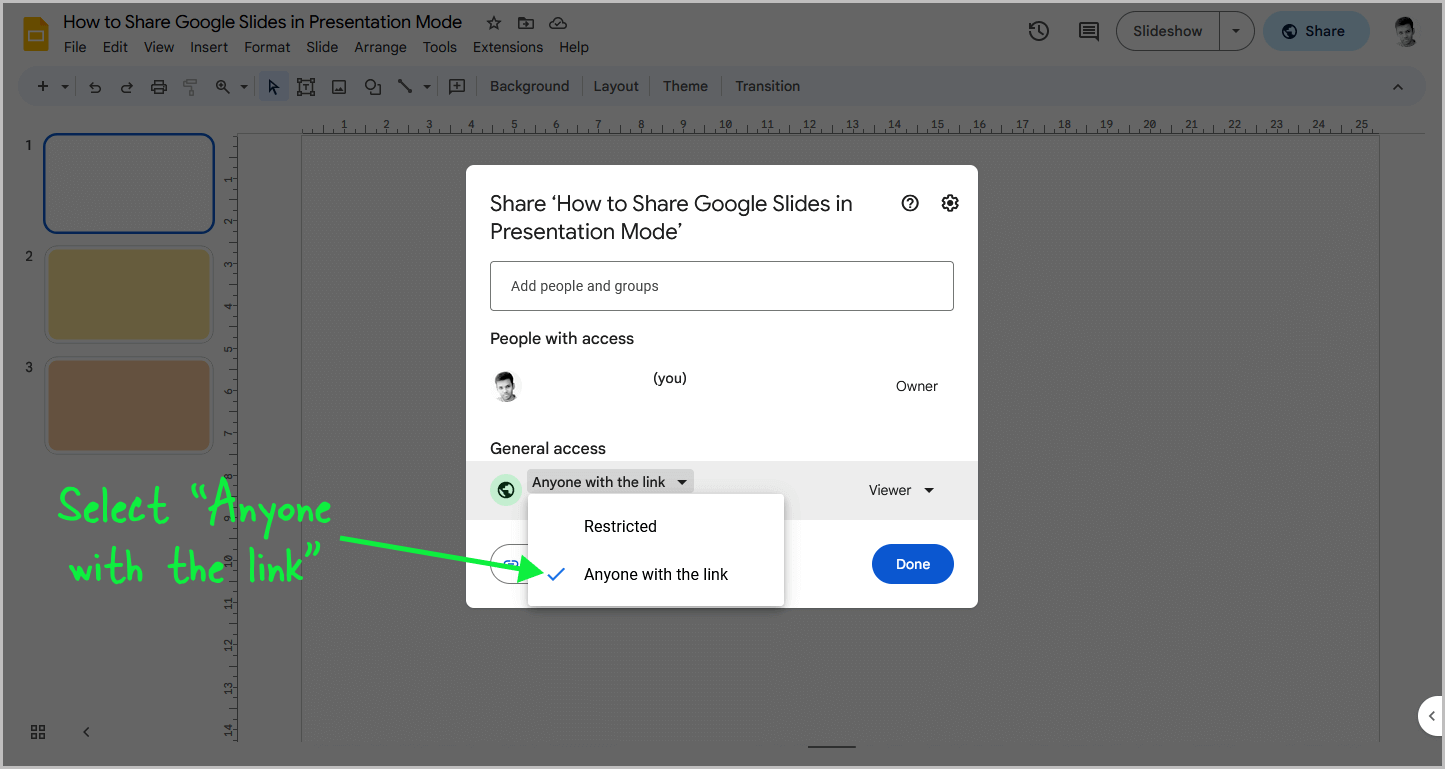Click the Paint format icon
The width and height of the screenshot is (1445, 769).
tap(190, 86)
